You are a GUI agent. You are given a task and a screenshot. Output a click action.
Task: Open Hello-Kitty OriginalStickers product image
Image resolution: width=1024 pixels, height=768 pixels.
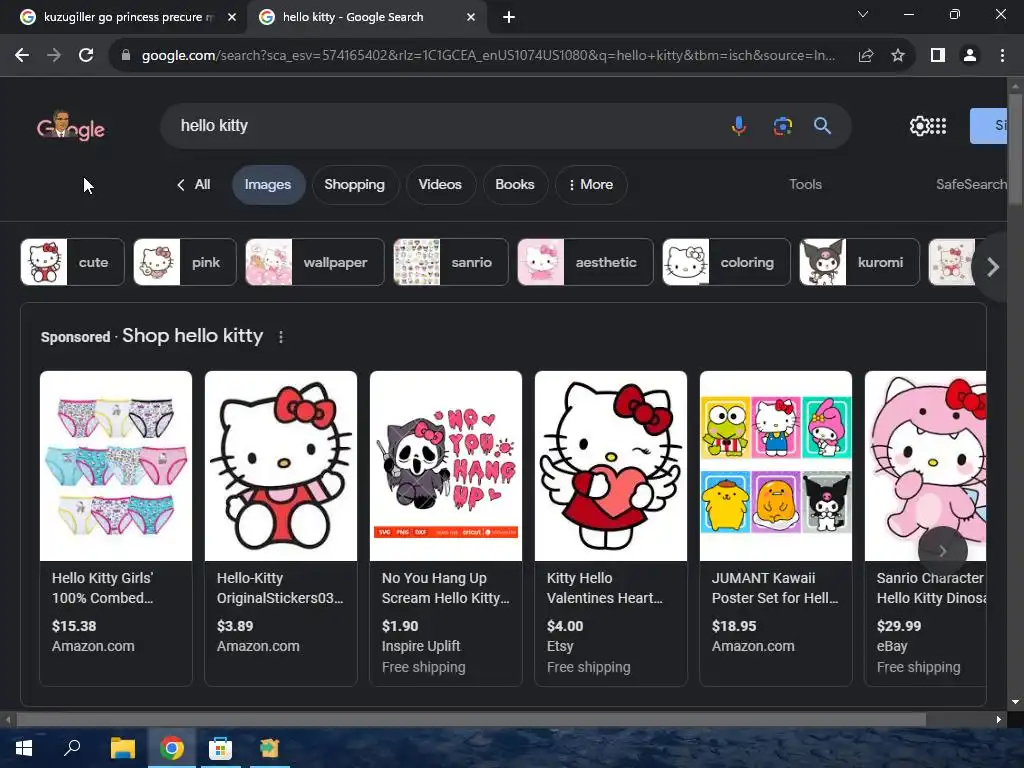(x=281, y=466)
